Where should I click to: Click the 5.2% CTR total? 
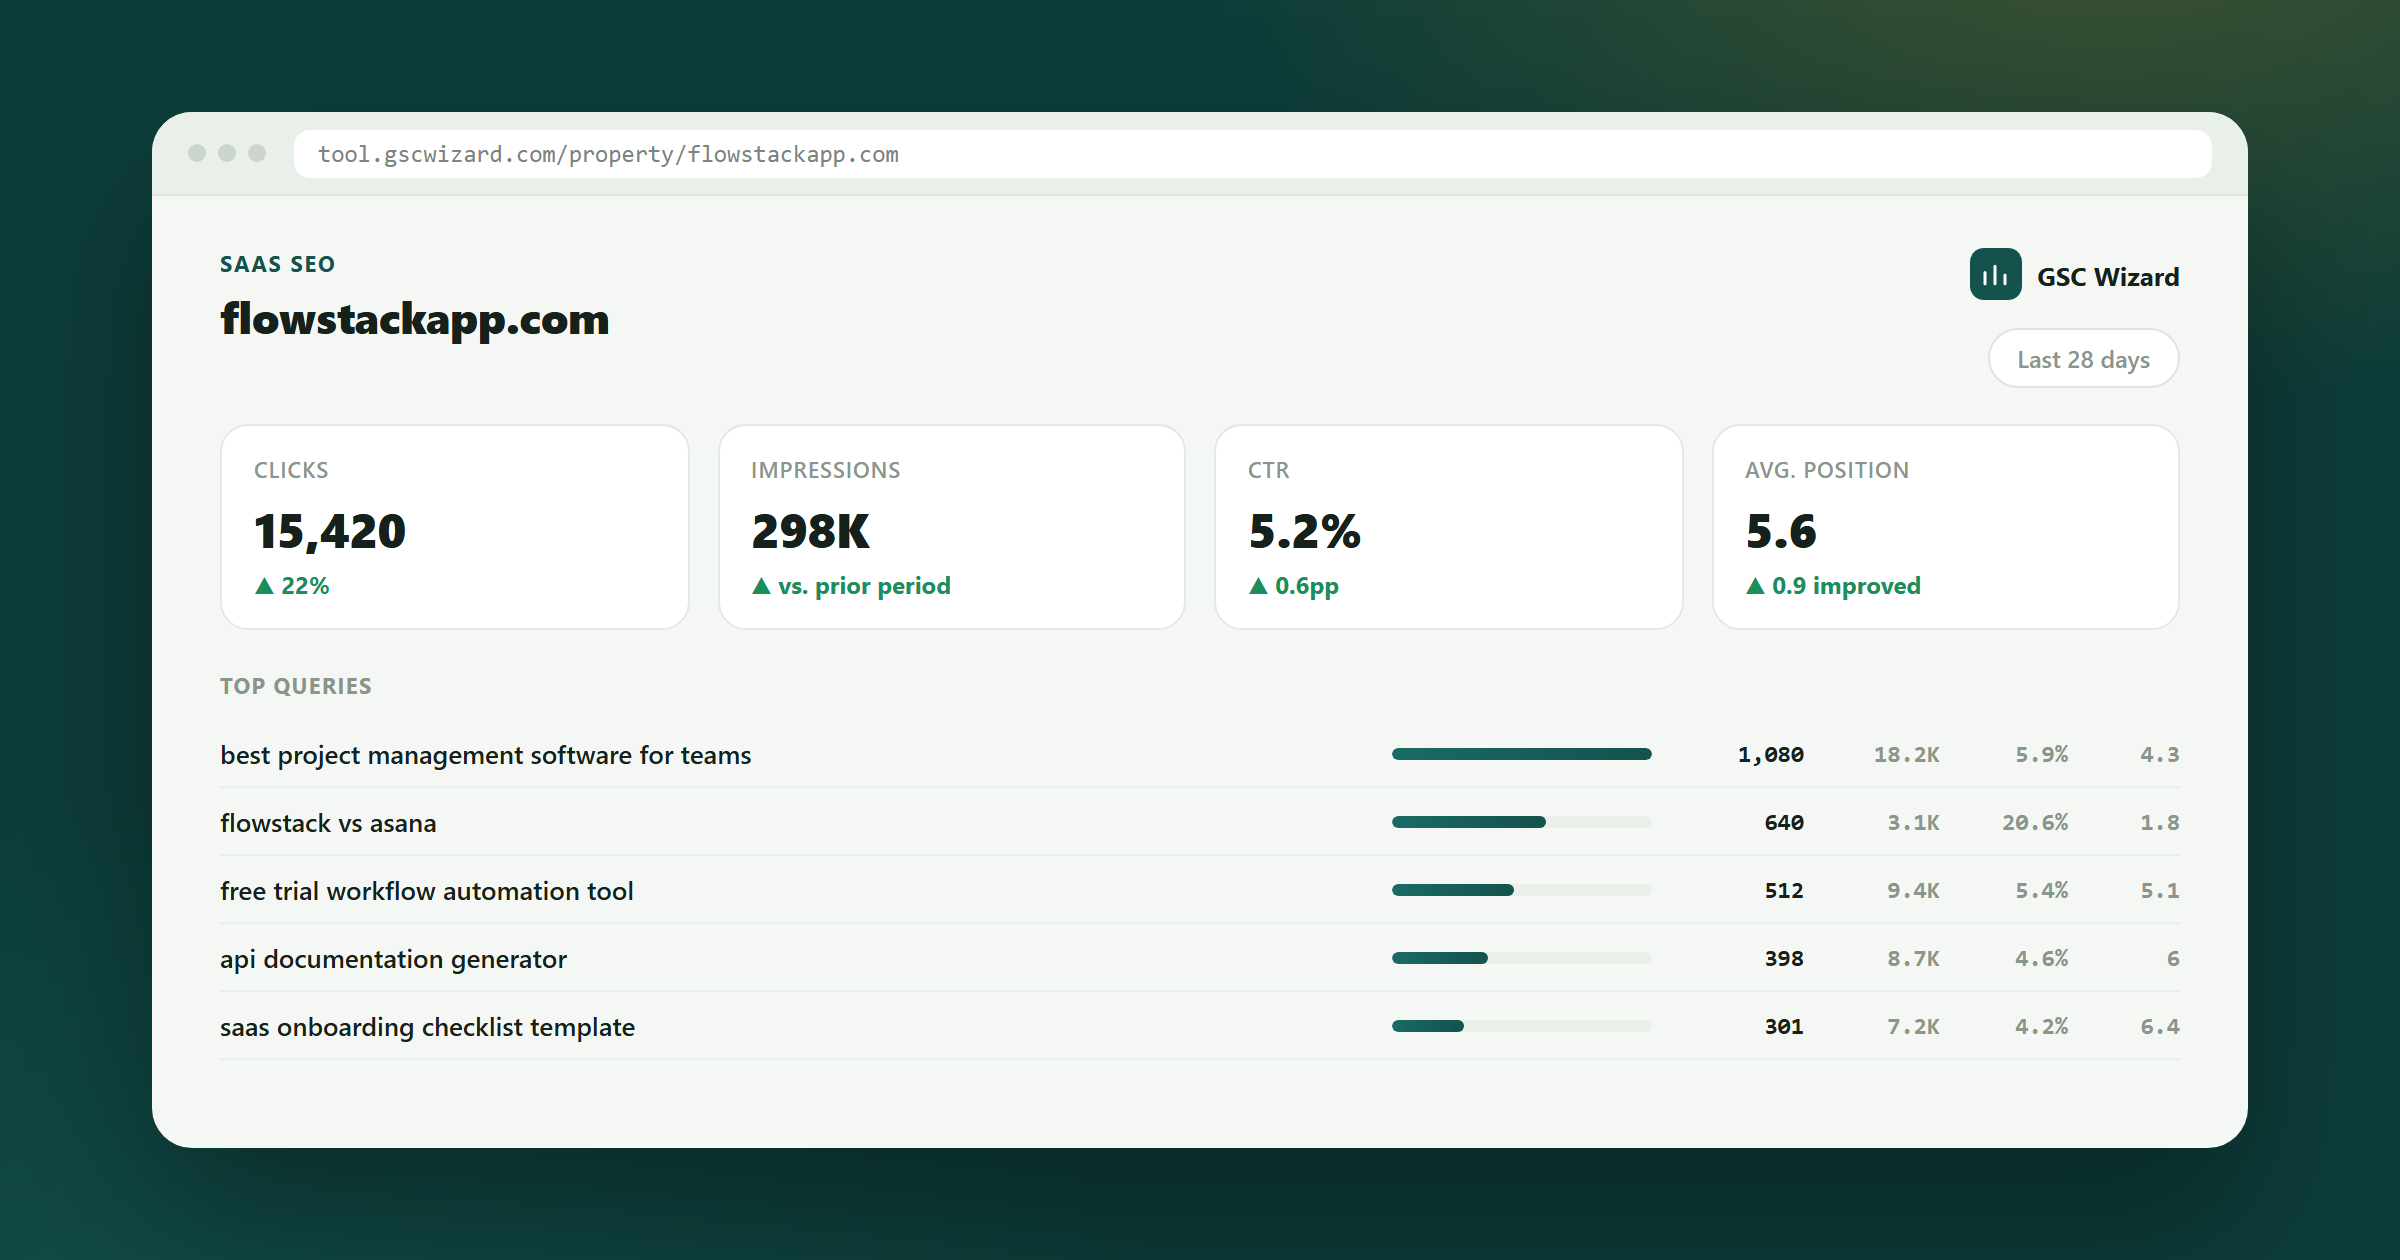pos(1305,531)
